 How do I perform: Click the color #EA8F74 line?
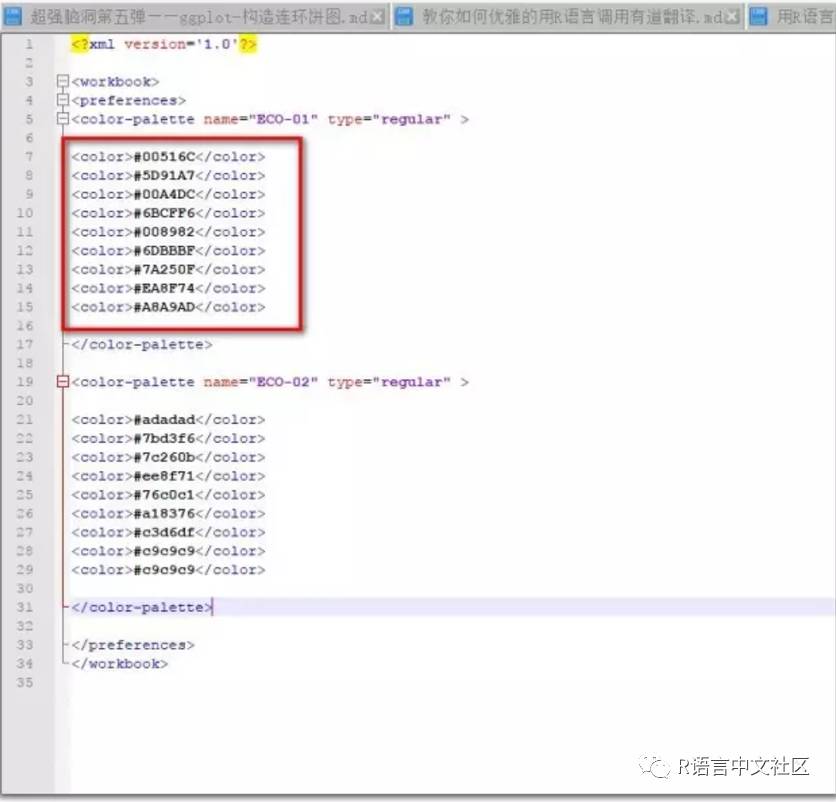click(x=168, y=288)
